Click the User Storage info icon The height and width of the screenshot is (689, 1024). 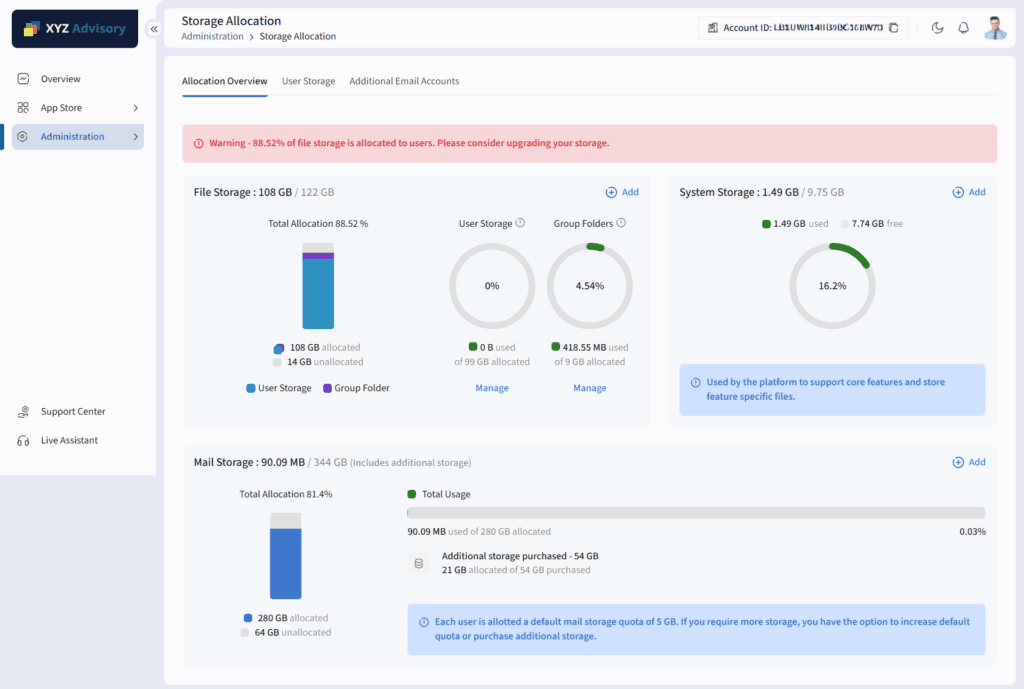[520, 224]
